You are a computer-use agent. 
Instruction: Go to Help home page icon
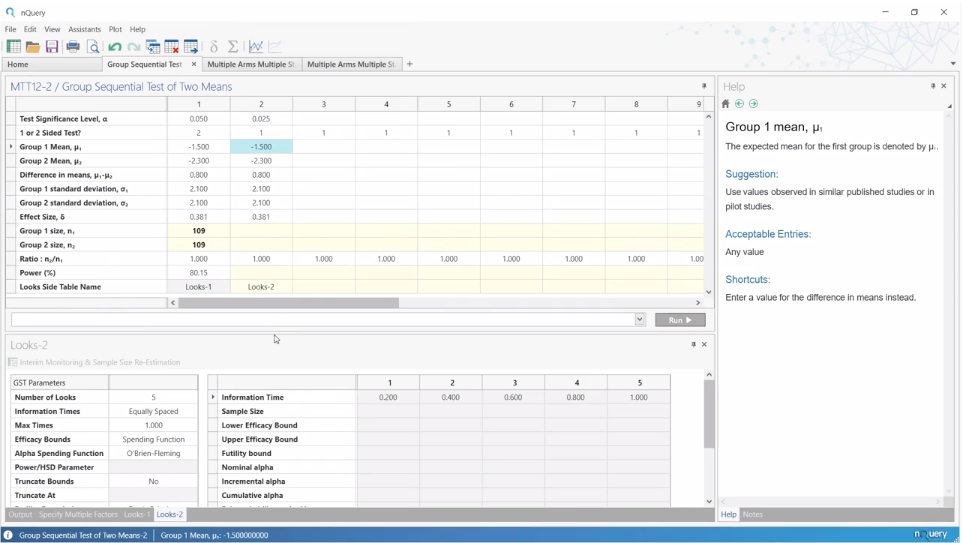726,104
